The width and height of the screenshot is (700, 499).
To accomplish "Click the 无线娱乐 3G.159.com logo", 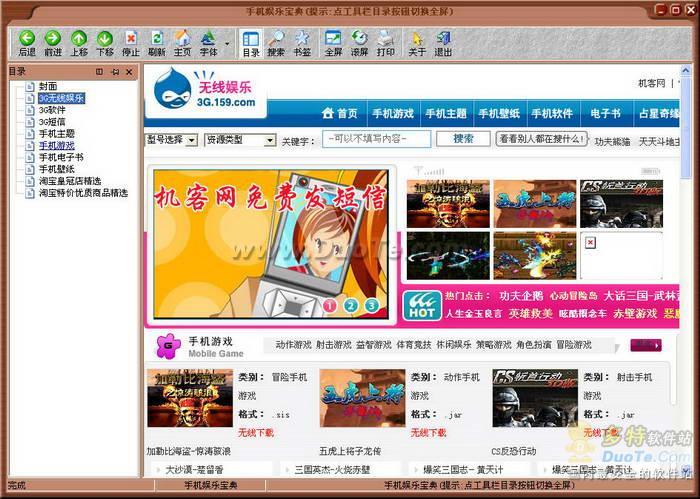I will point(205,90).
